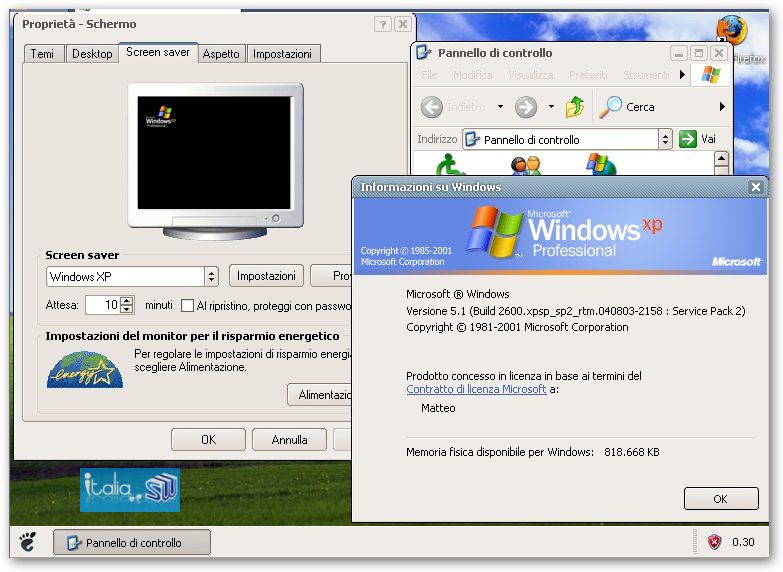Click the Windows flag logo in Pannello di controllo toolbar

click(711, 75)
